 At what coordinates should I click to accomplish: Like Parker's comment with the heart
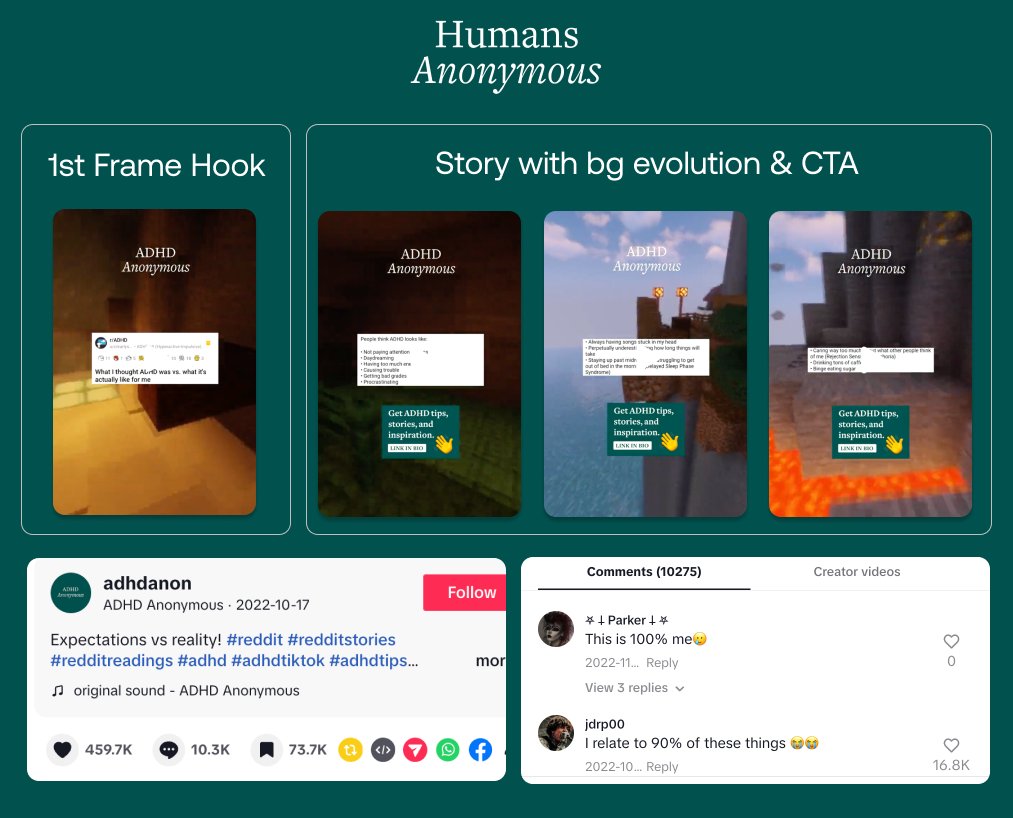951,641
